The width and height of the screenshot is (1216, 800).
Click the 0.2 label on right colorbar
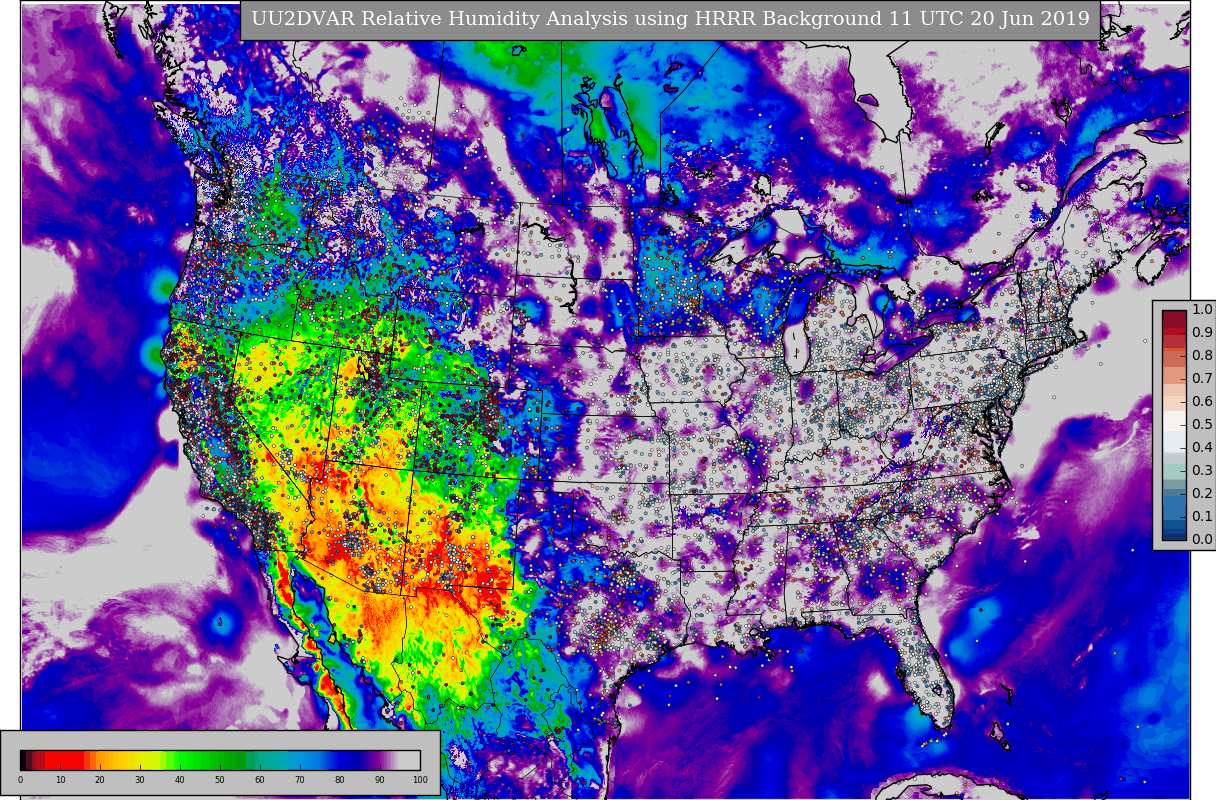(x=1202, y=493)
